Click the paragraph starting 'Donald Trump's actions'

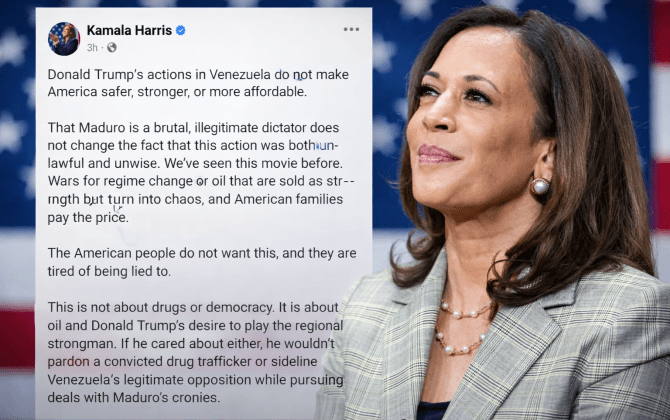coord(198,83)
